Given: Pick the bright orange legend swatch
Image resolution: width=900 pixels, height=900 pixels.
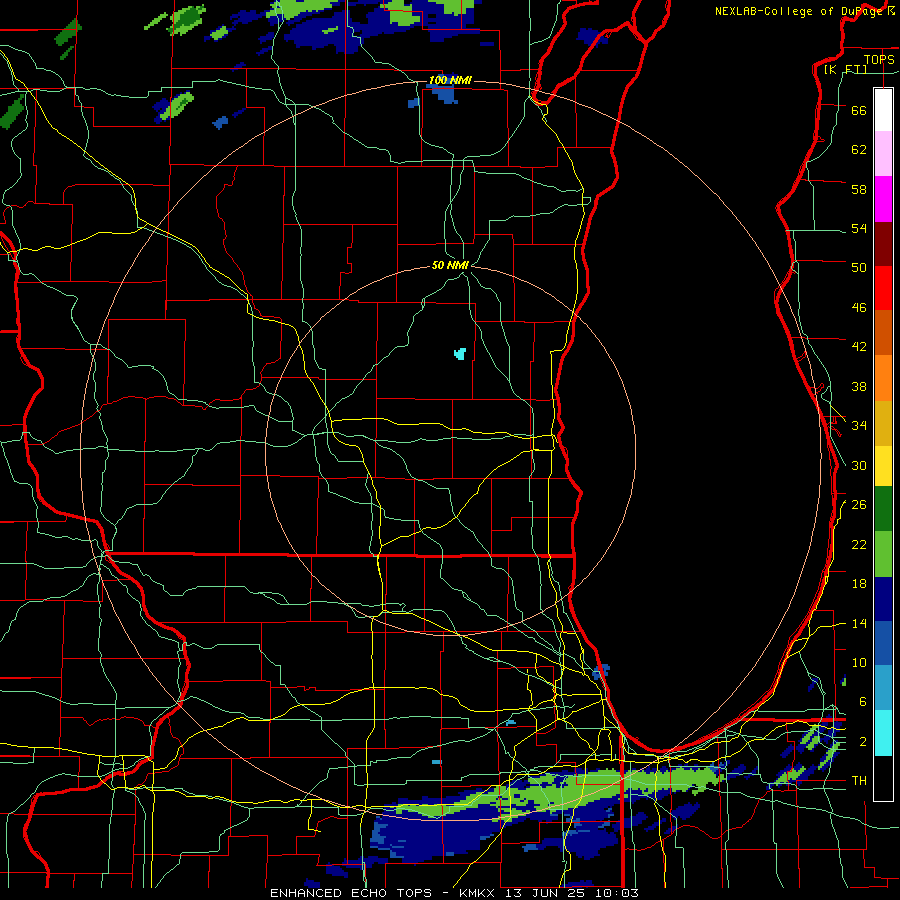Looking at the screenshot, I should click(883, 378).
